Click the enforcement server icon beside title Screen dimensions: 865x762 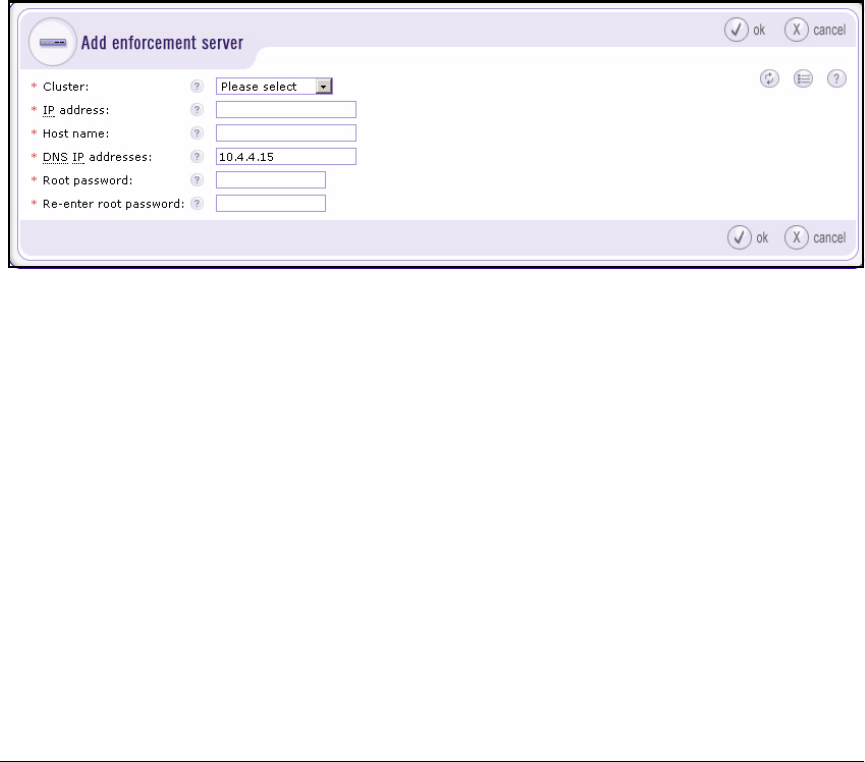point(52,42)
